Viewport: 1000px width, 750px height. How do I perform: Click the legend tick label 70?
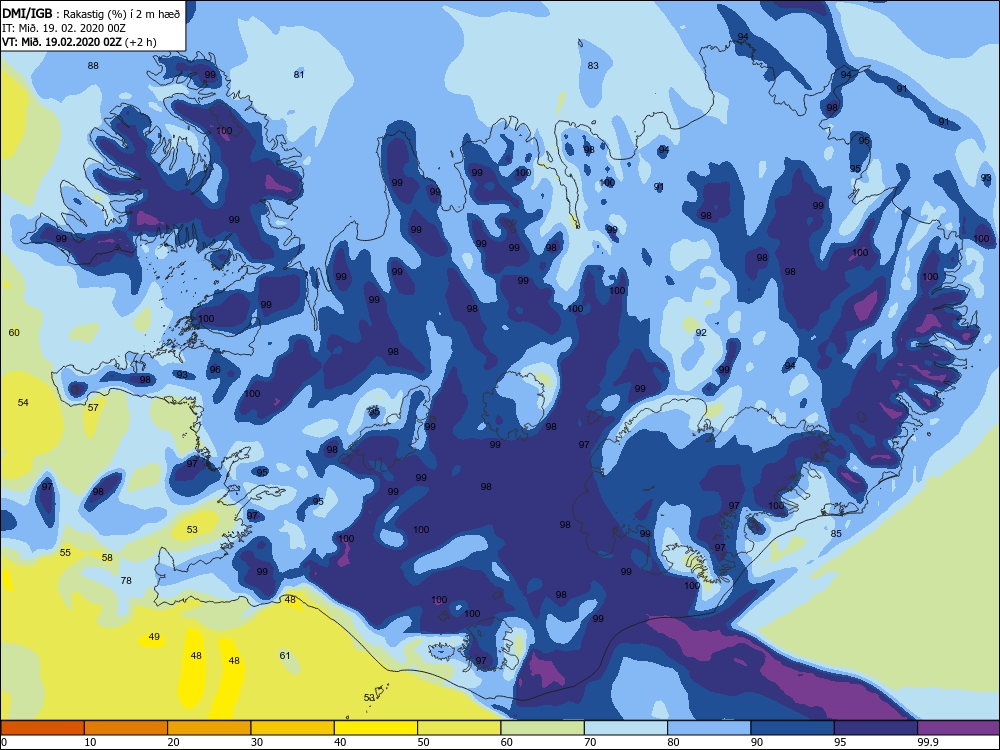591,742
